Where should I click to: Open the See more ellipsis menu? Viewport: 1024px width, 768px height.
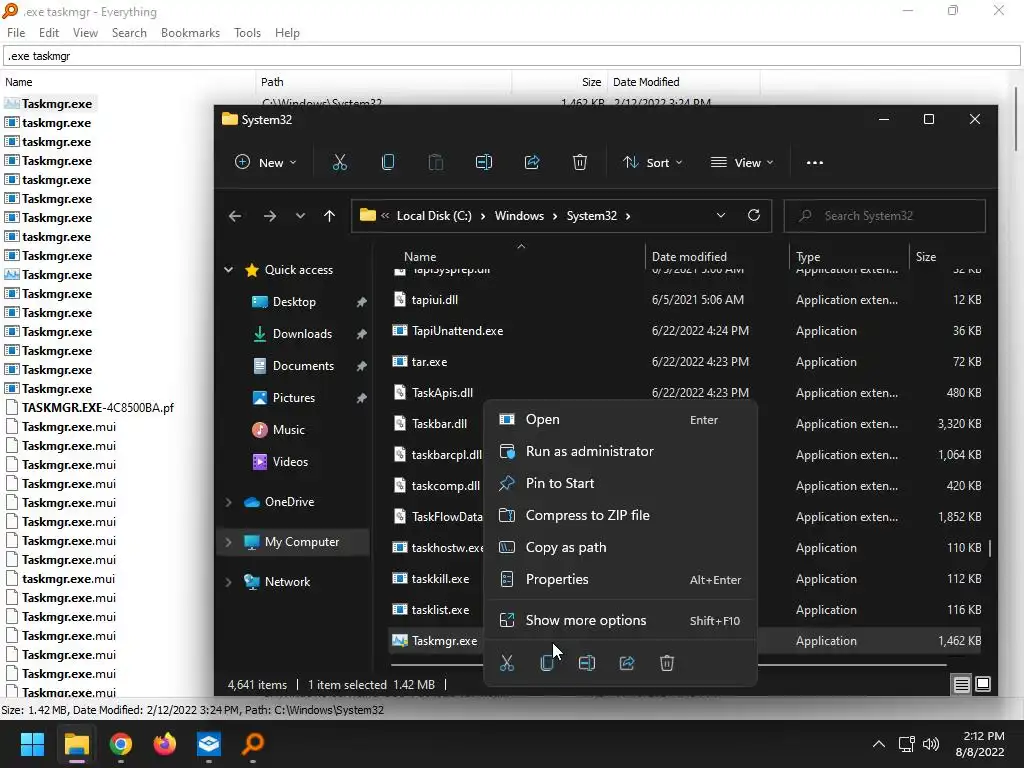[x=814, y=163]
